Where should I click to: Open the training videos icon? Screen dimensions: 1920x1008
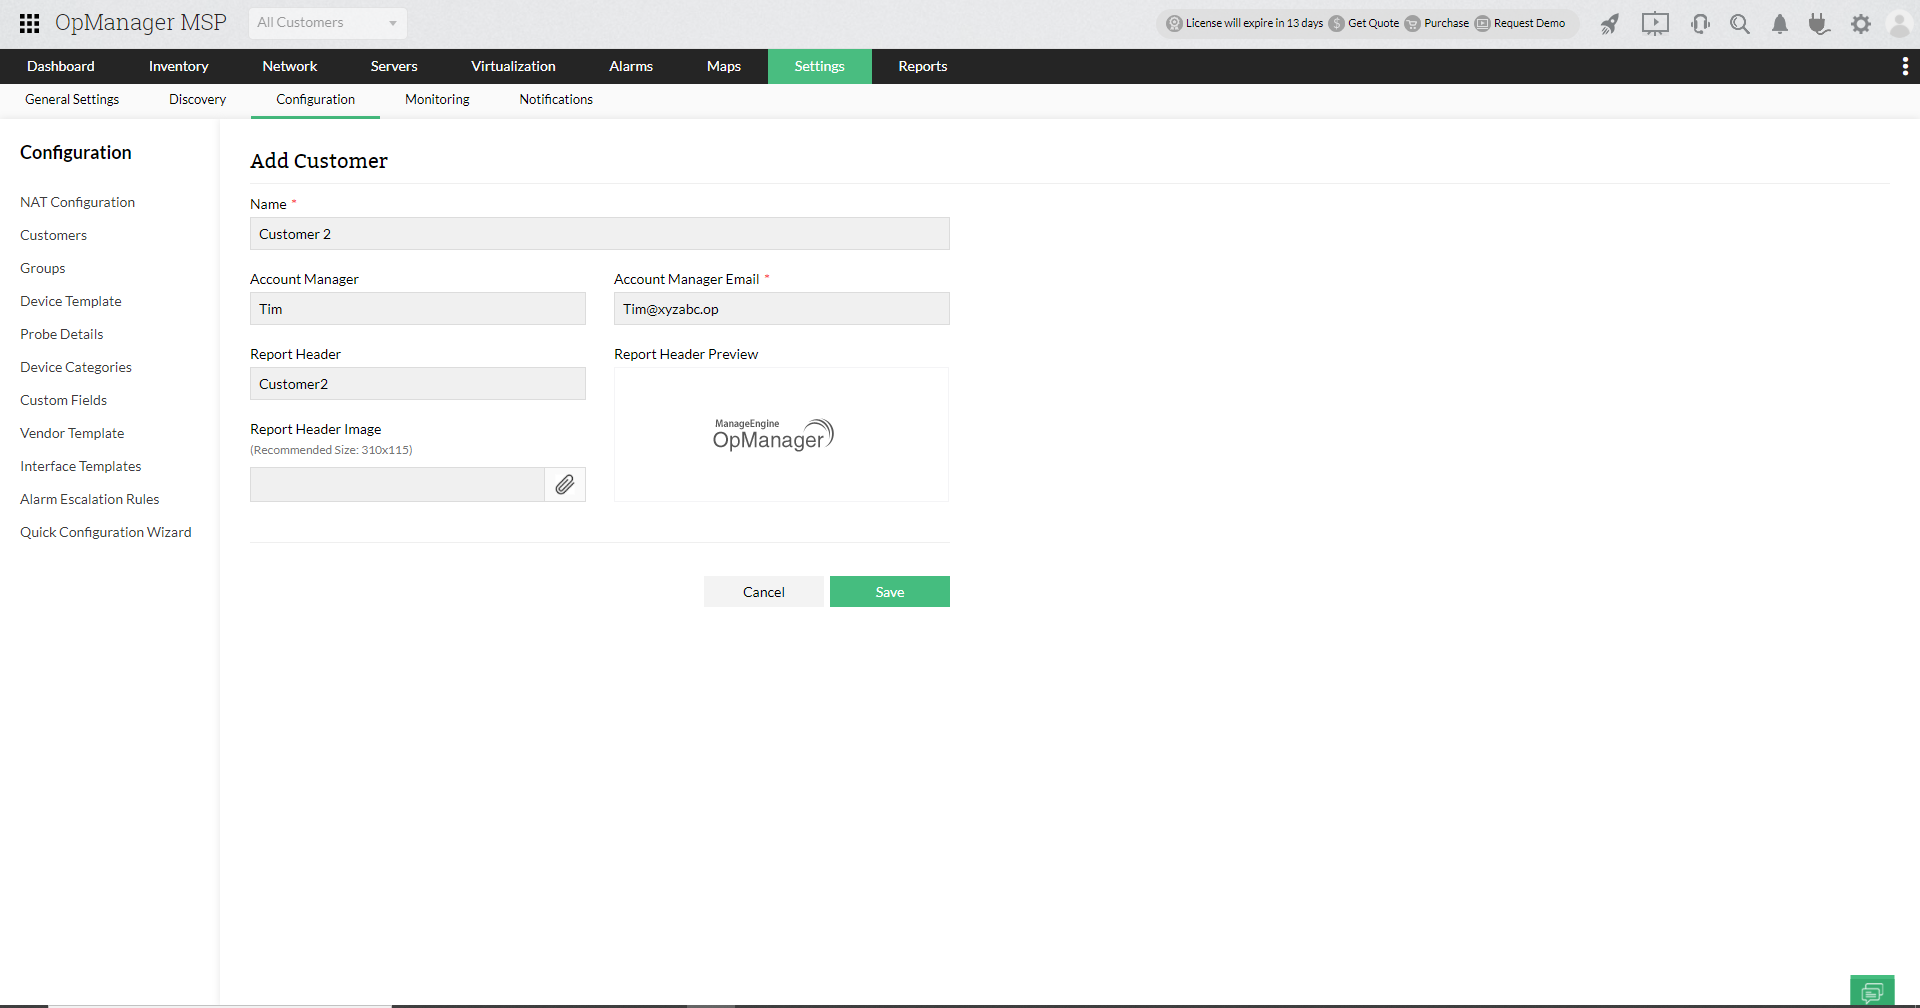point(1655,23)
